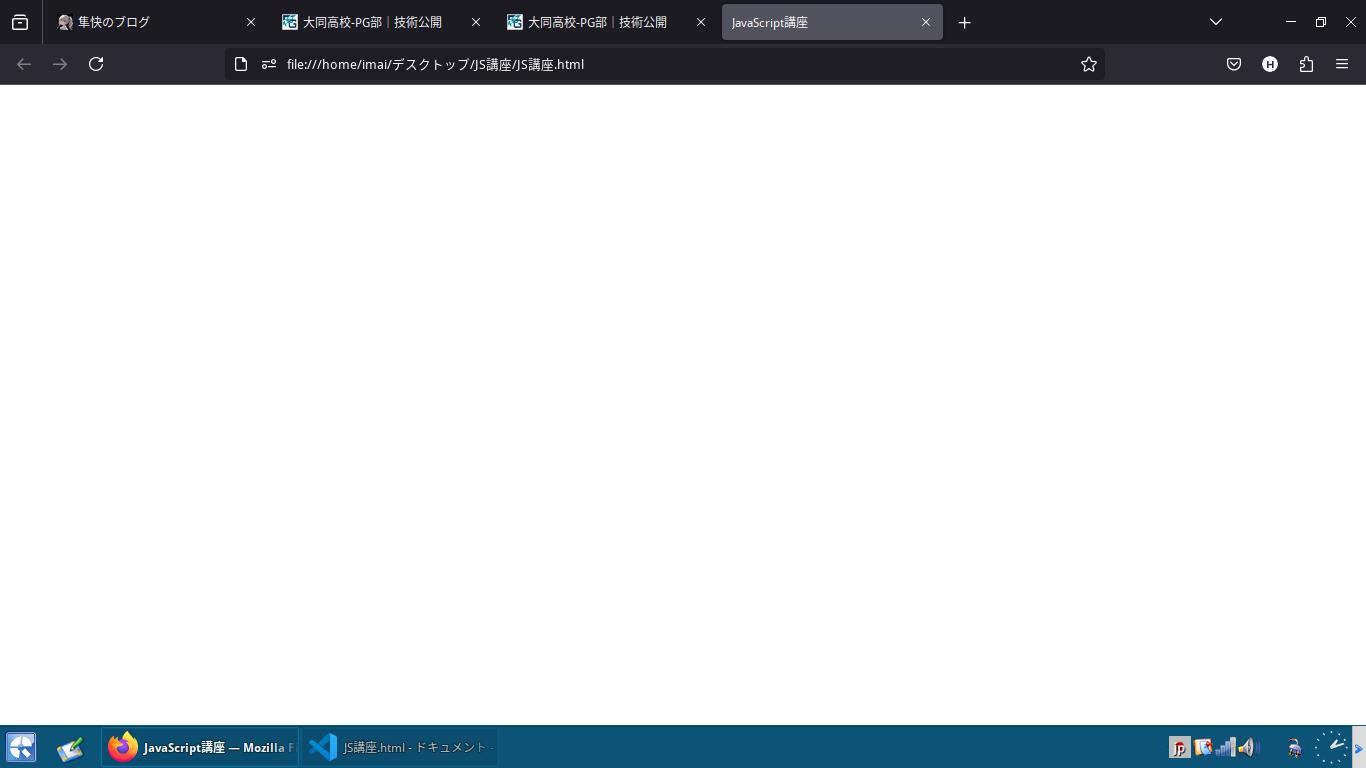Show site permissions info icon
The height and width of the screenshot is (768, 1366).
coord(268,64)
